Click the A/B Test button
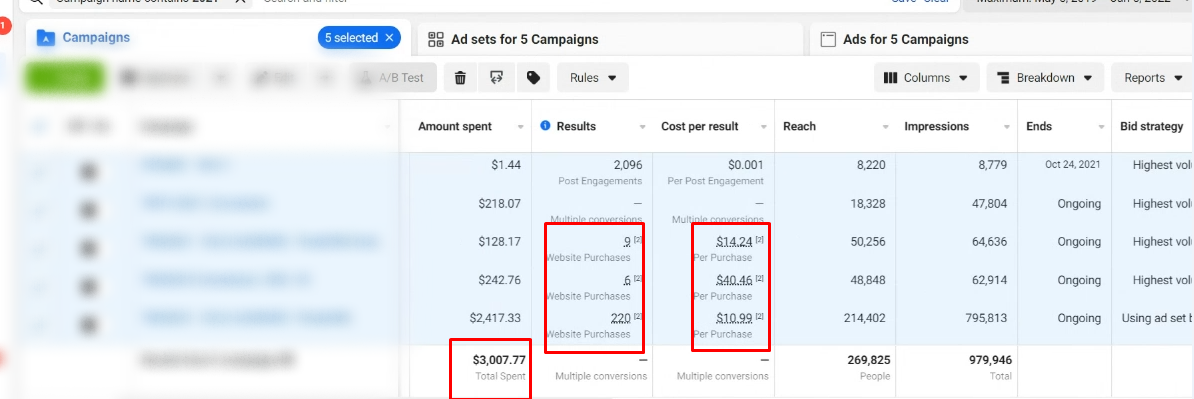The width and height of the screenshot is (1194, 399). (x=394, y=78)
